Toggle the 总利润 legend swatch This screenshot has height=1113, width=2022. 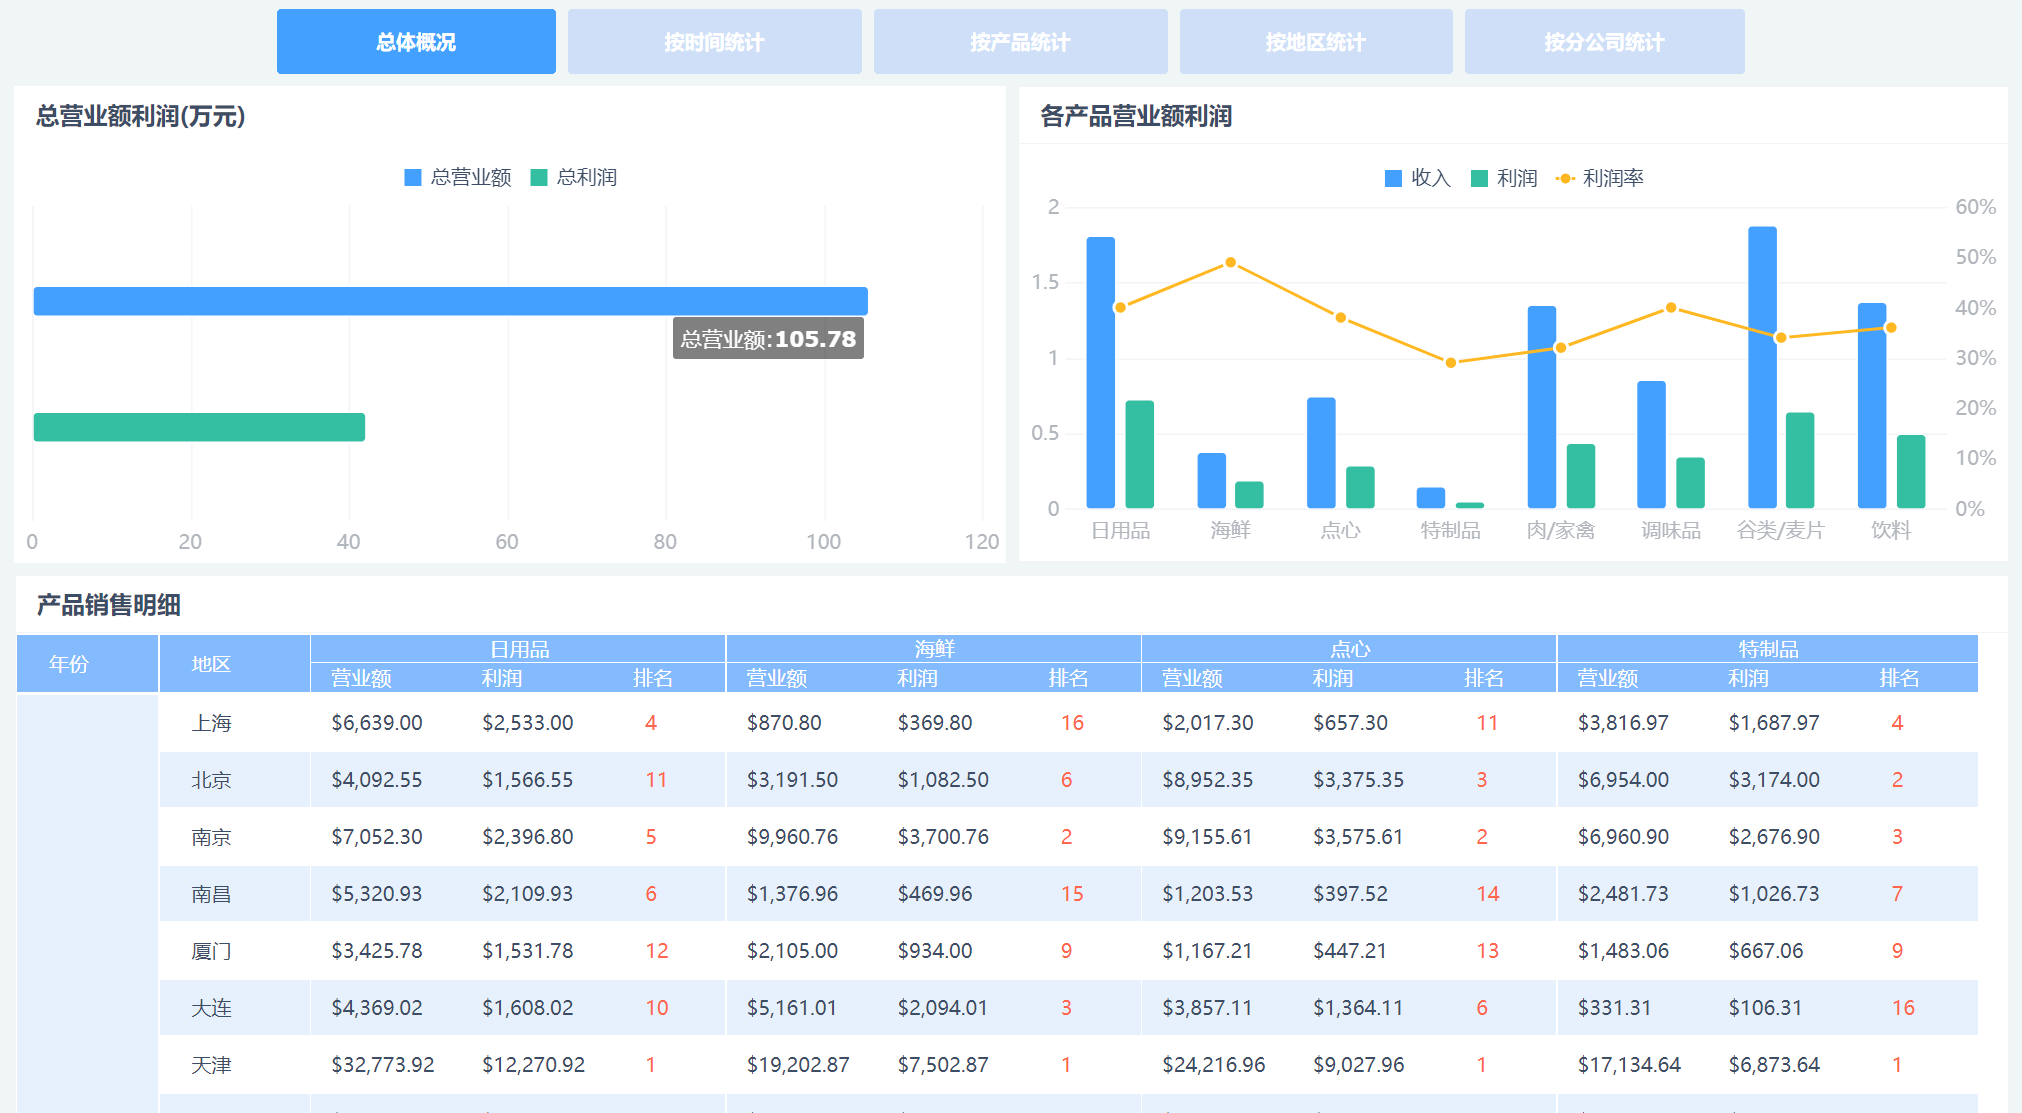click(539, 178)
